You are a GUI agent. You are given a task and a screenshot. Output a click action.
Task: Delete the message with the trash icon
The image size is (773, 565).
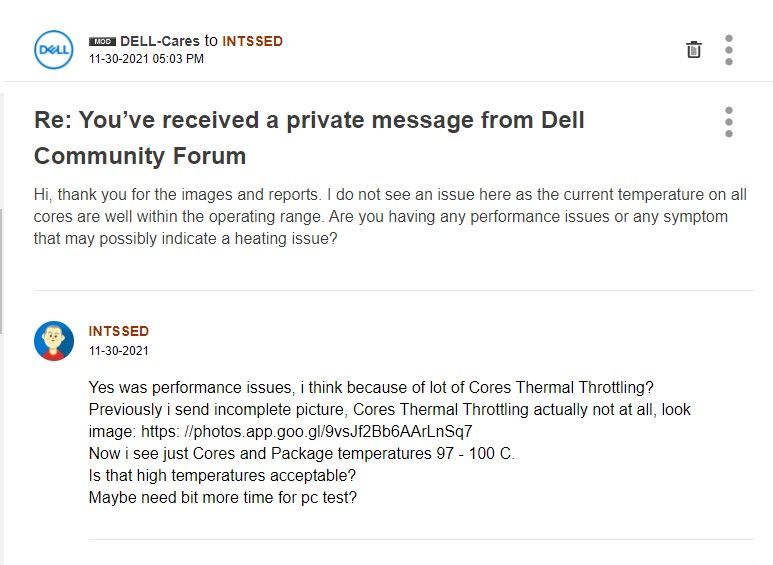693,49
